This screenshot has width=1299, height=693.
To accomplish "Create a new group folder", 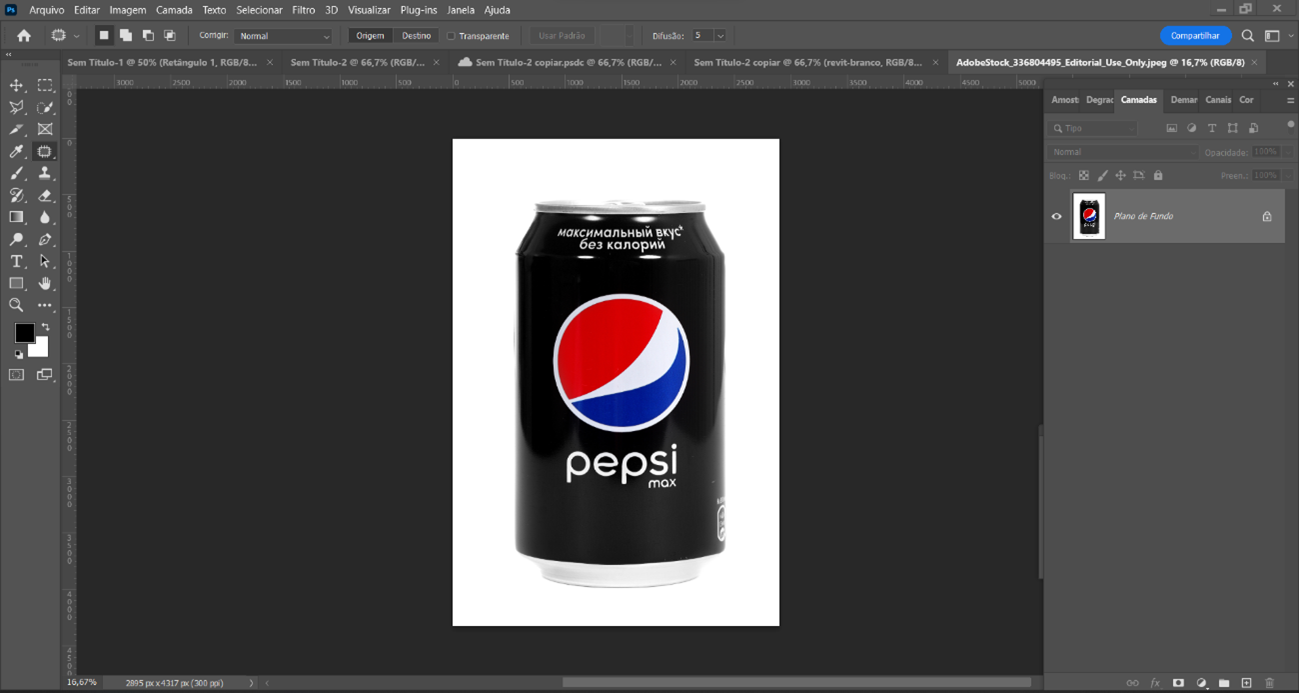I will click(x=1224, y=683).
